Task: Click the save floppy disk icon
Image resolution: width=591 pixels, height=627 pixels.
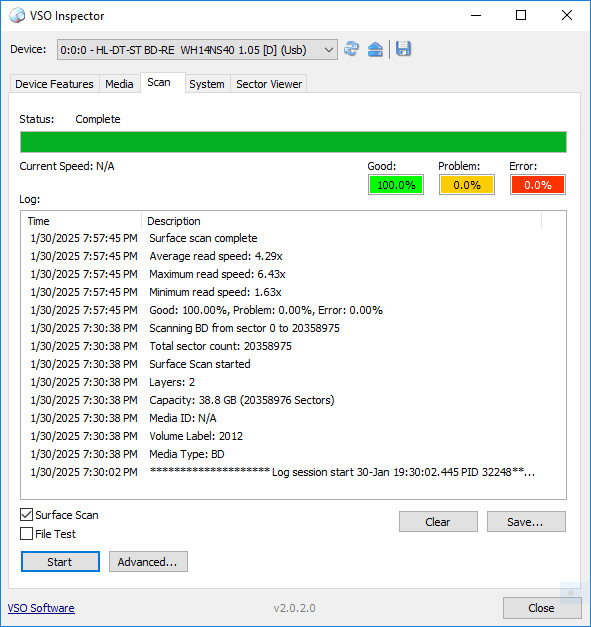Action: pyautogui.click(x=403, y=49)
